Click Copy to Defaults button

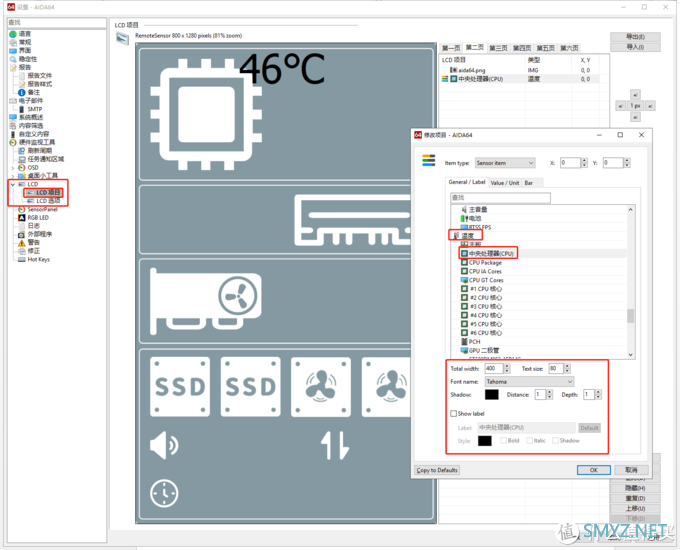click(x=437, y=470)
